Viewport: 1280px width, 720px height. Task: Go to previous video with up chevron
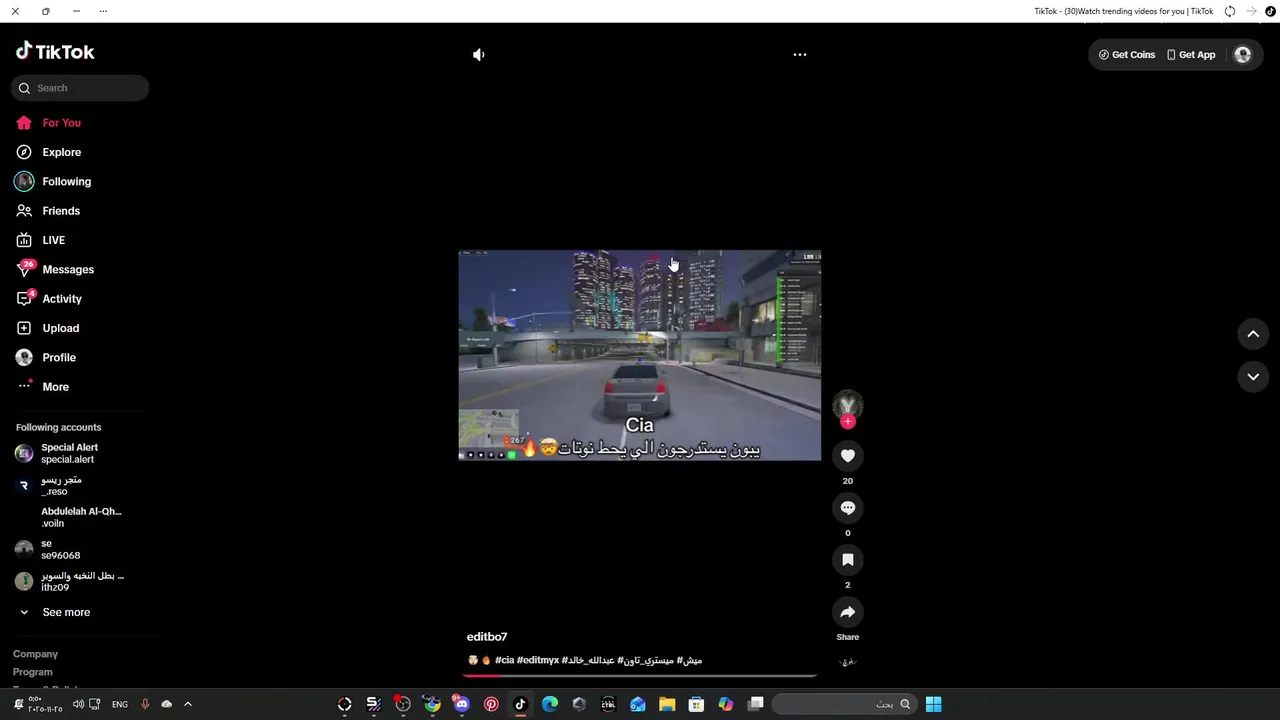pyautogui.click(x=1253, y=334)
